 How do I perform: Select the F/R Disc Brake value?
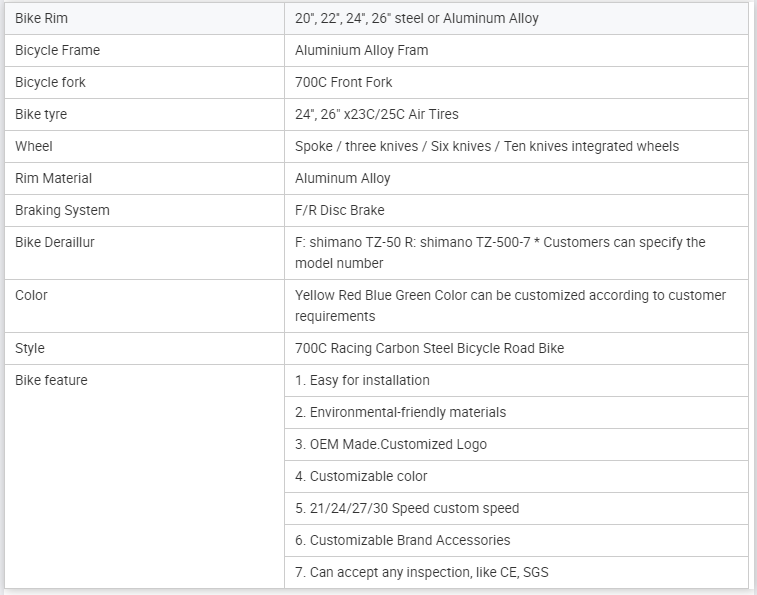click(339, 210)
